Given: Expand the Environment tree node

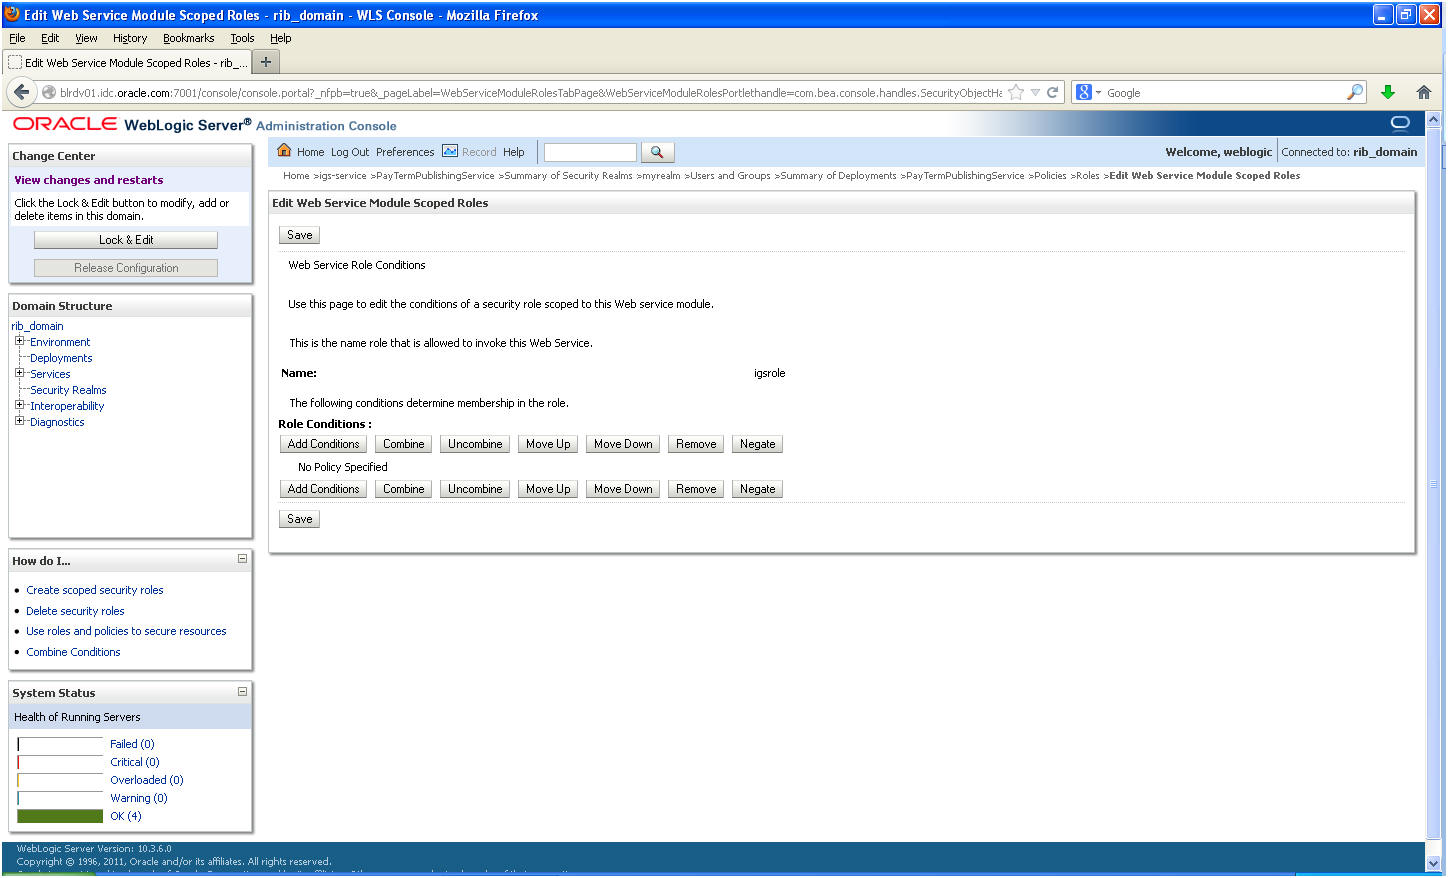Looking at the screenshot, I should 19,341.
